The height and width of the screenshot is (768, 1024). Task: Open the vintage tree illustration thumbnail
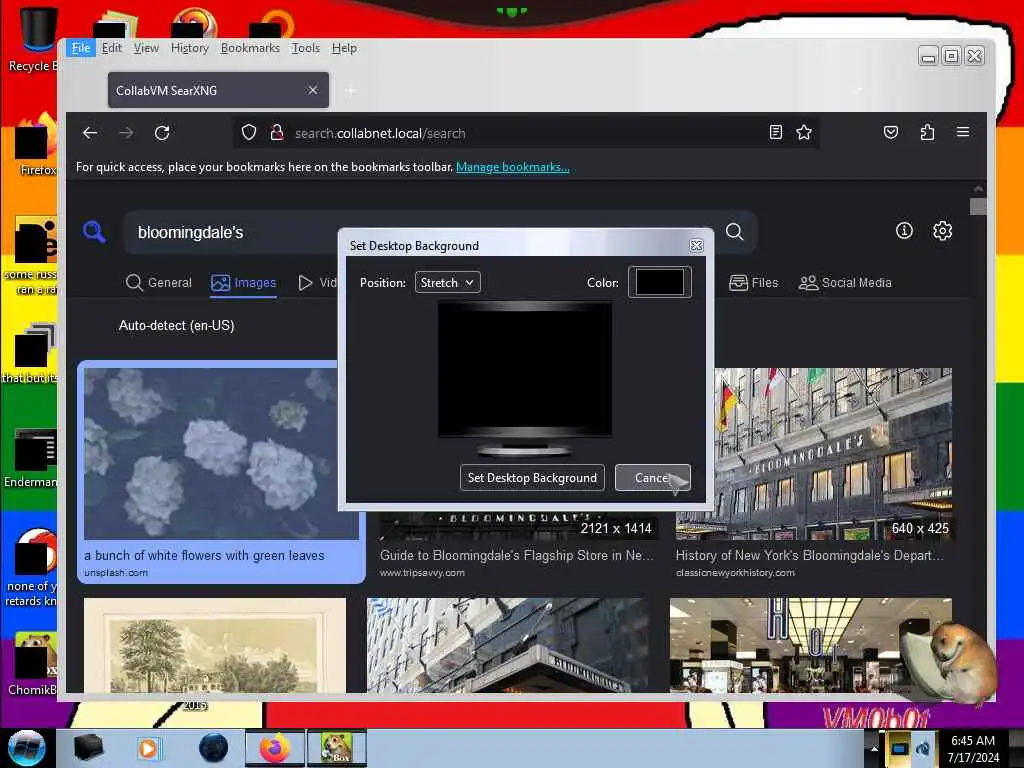(x=215, y=645)
